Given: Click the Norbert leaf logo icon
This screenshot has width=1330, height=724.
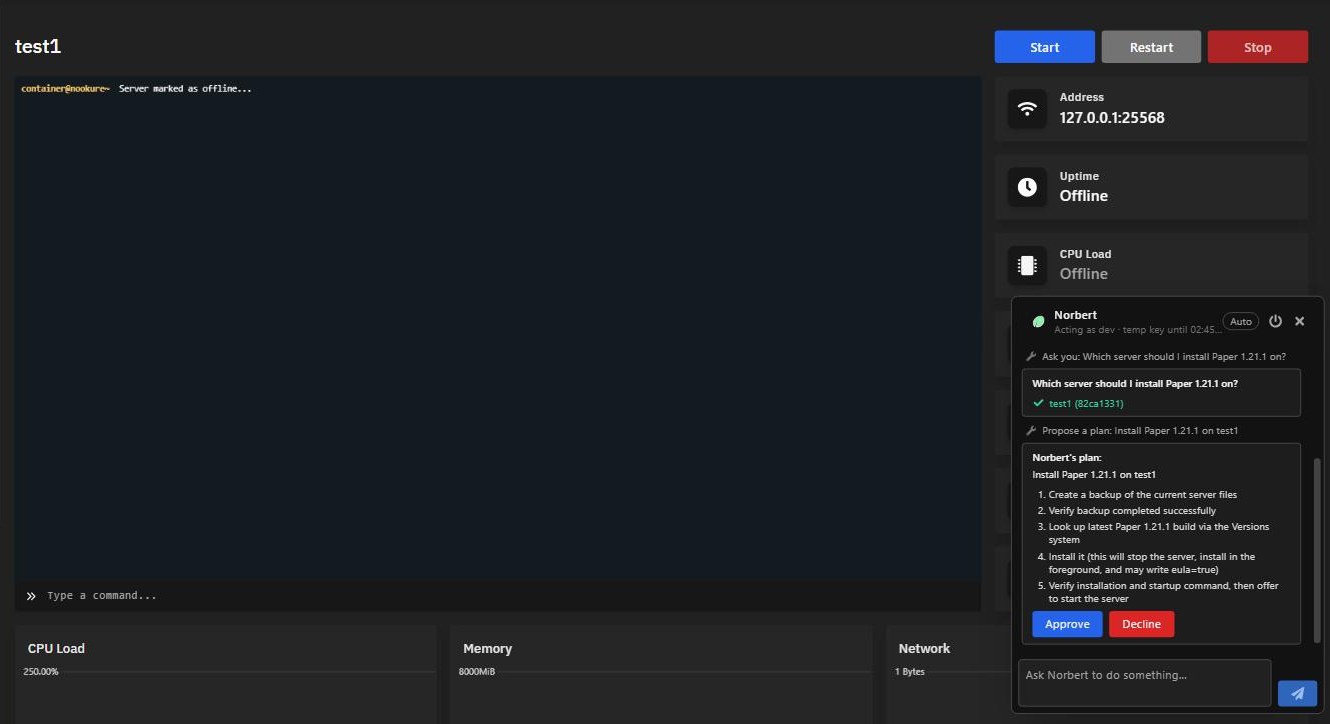Looking at the screenshot, I should click(x=1038, y=321).
